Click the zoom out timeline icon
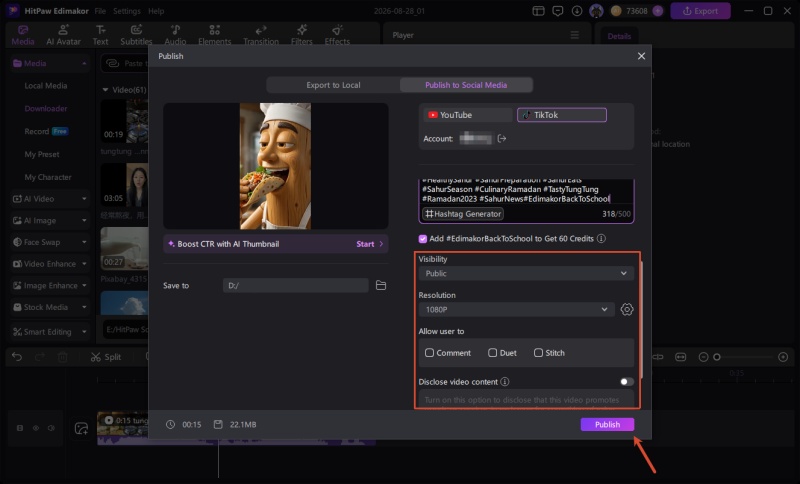 point(703,357)
